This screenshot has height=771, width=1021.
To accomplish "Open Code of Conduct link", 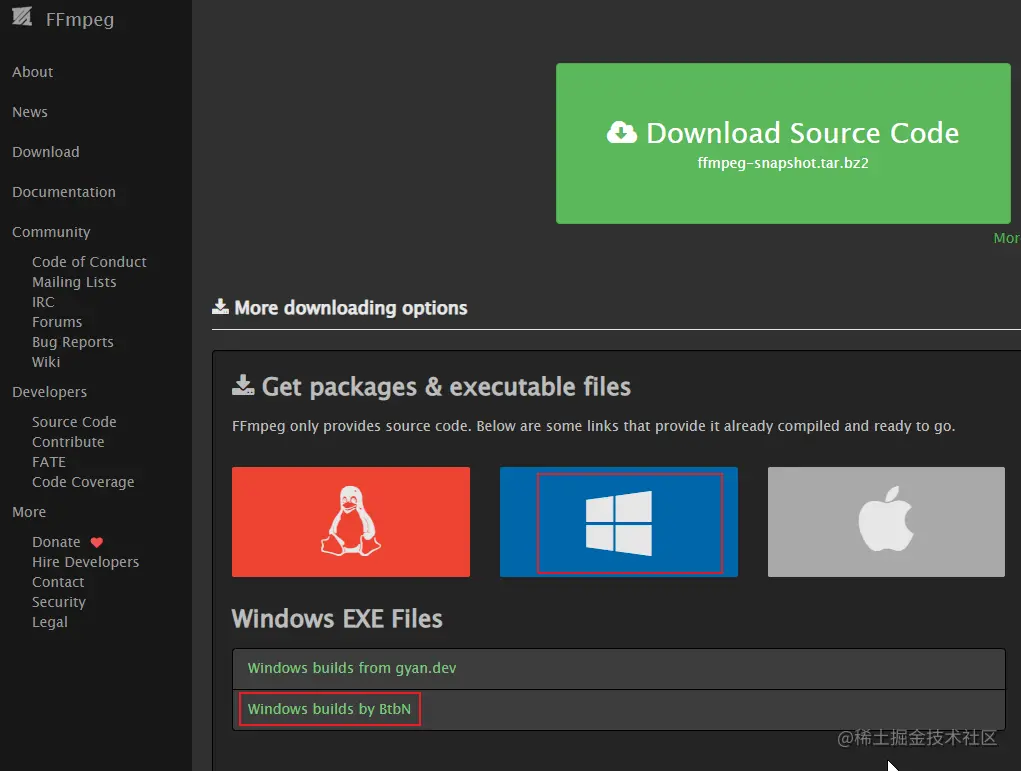I will pos(89,262).
